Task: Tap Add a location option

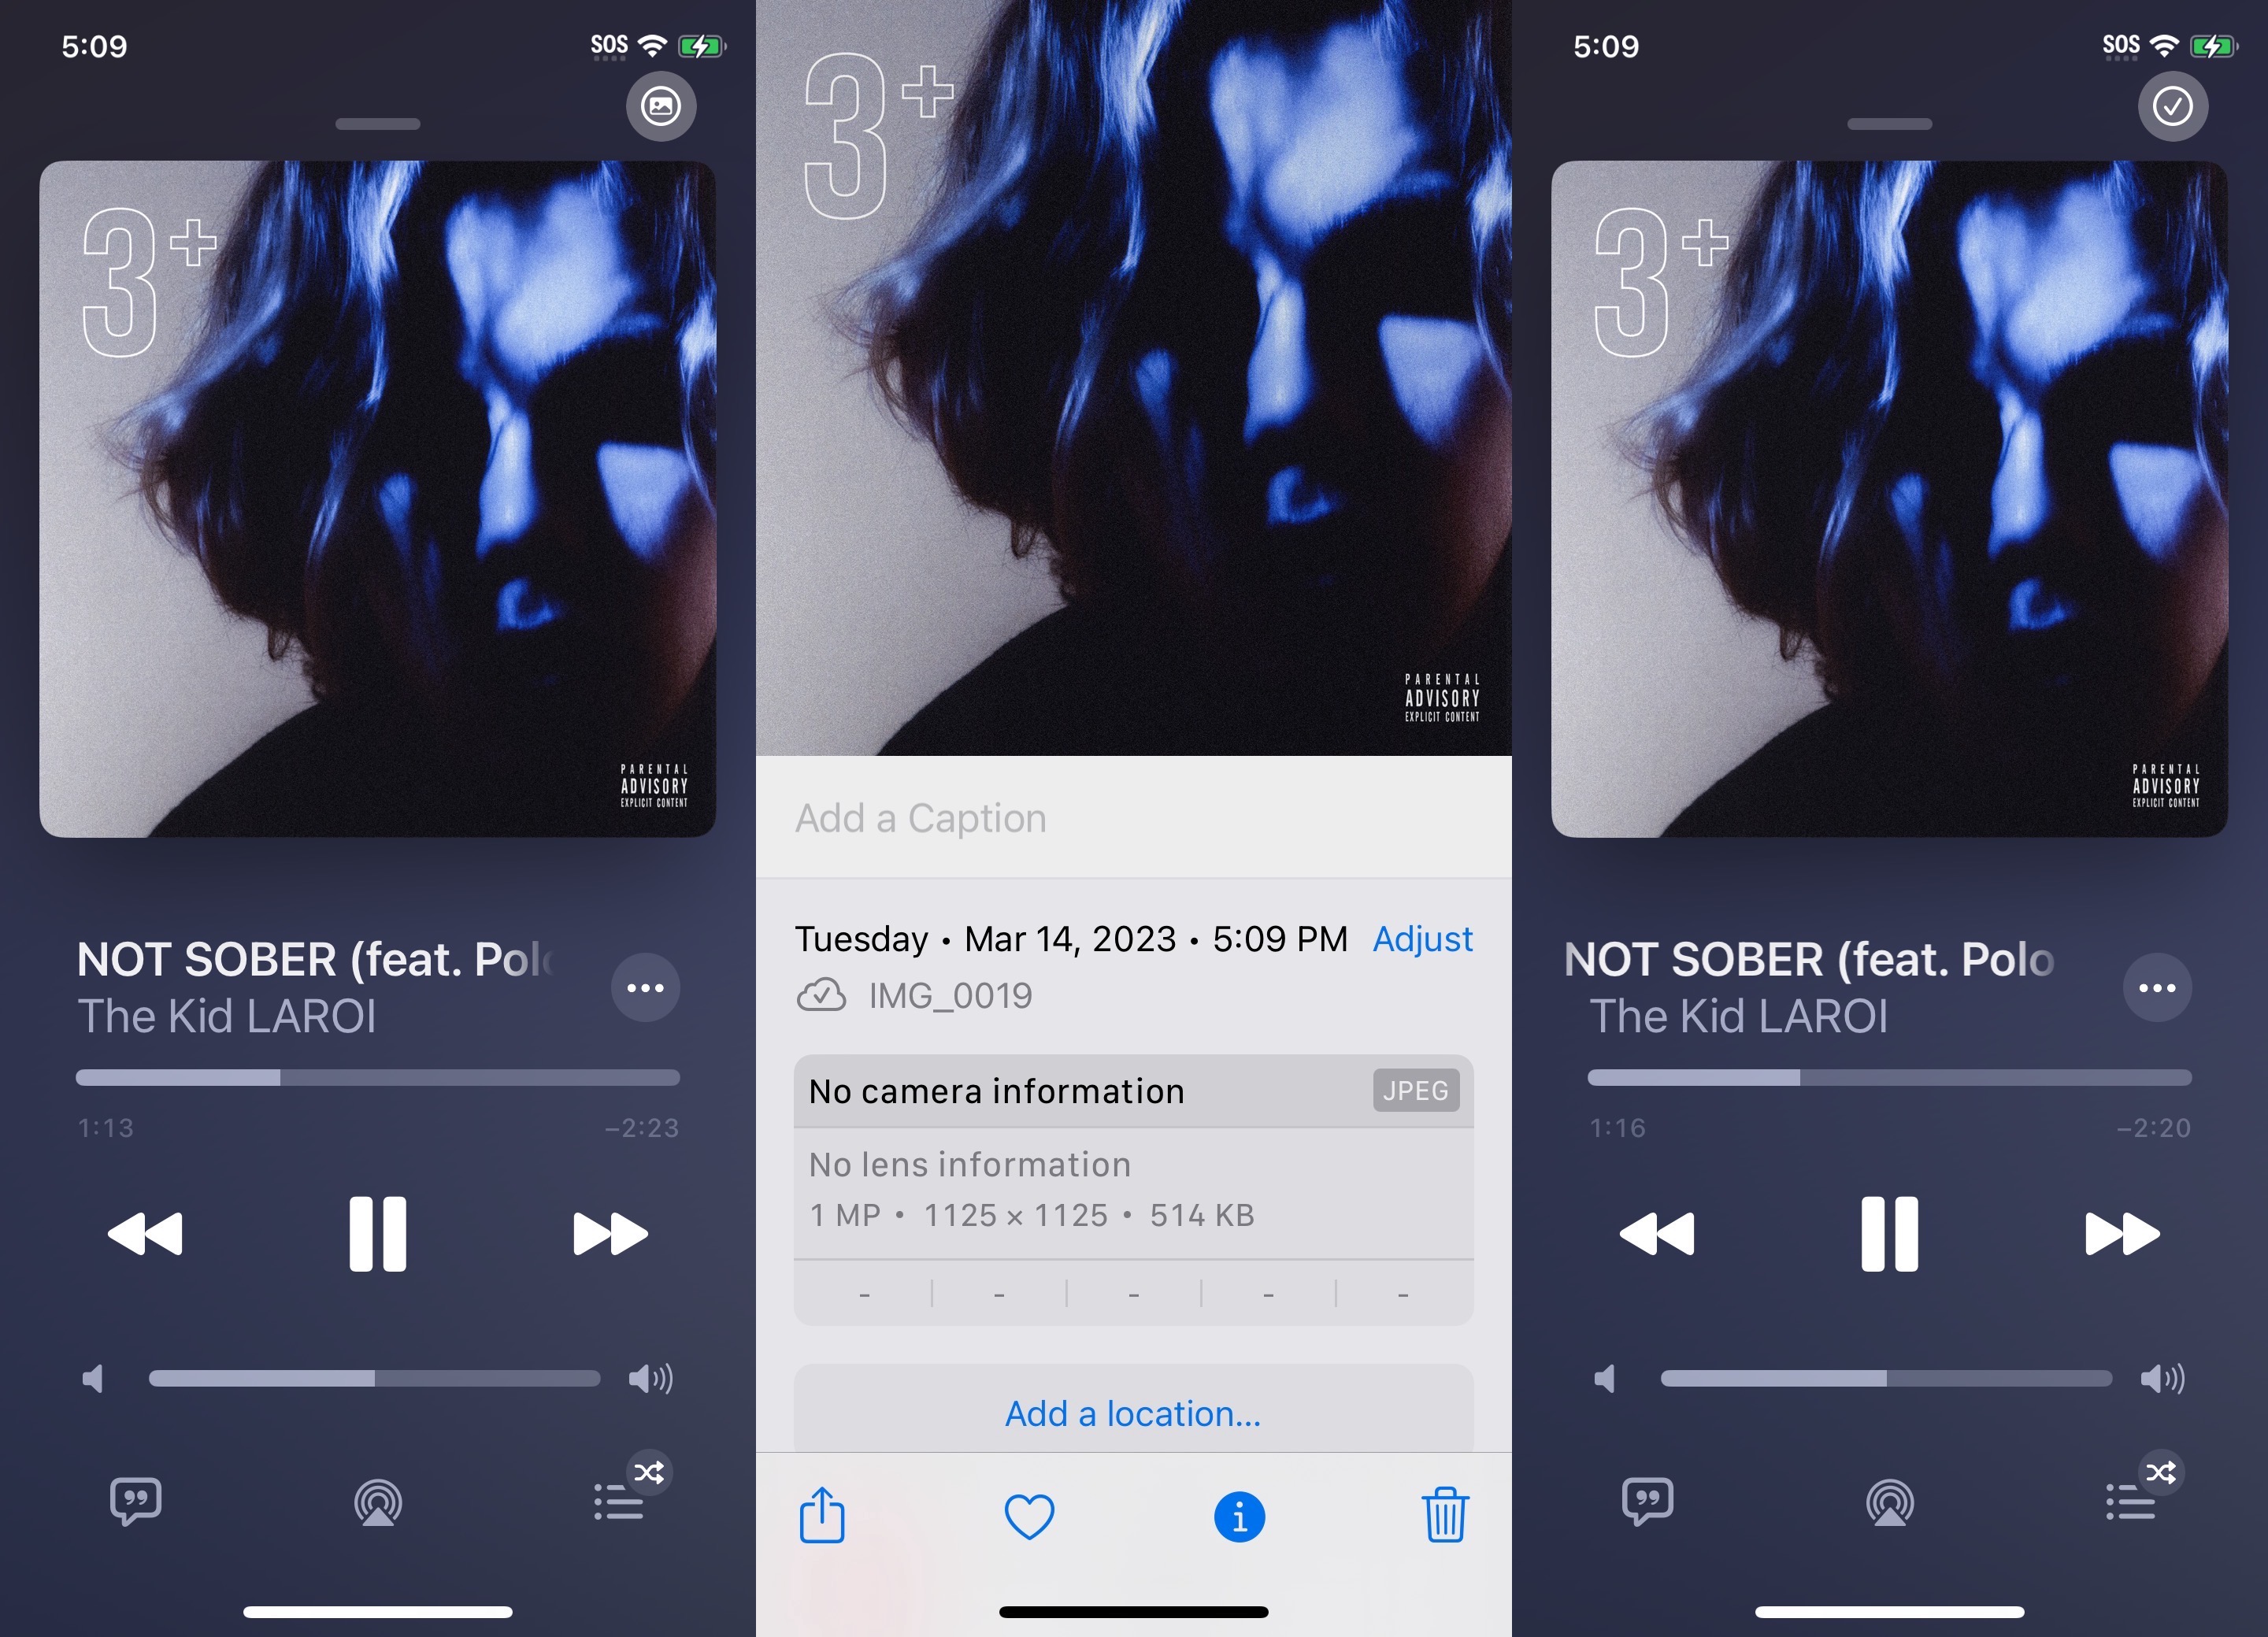Action: pyautogui.click(x=1132, y=1412)
